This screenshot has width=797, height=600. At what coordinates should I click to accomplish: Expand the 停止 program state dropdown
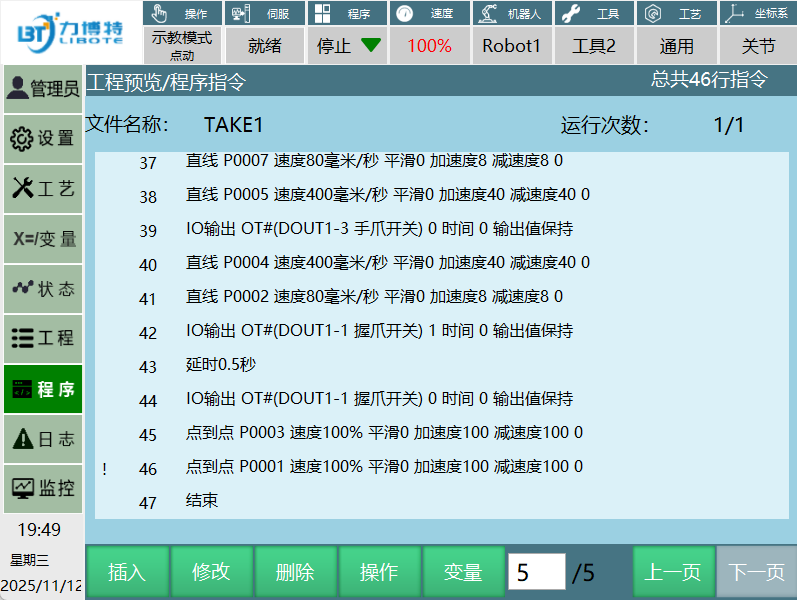(347, 46)
